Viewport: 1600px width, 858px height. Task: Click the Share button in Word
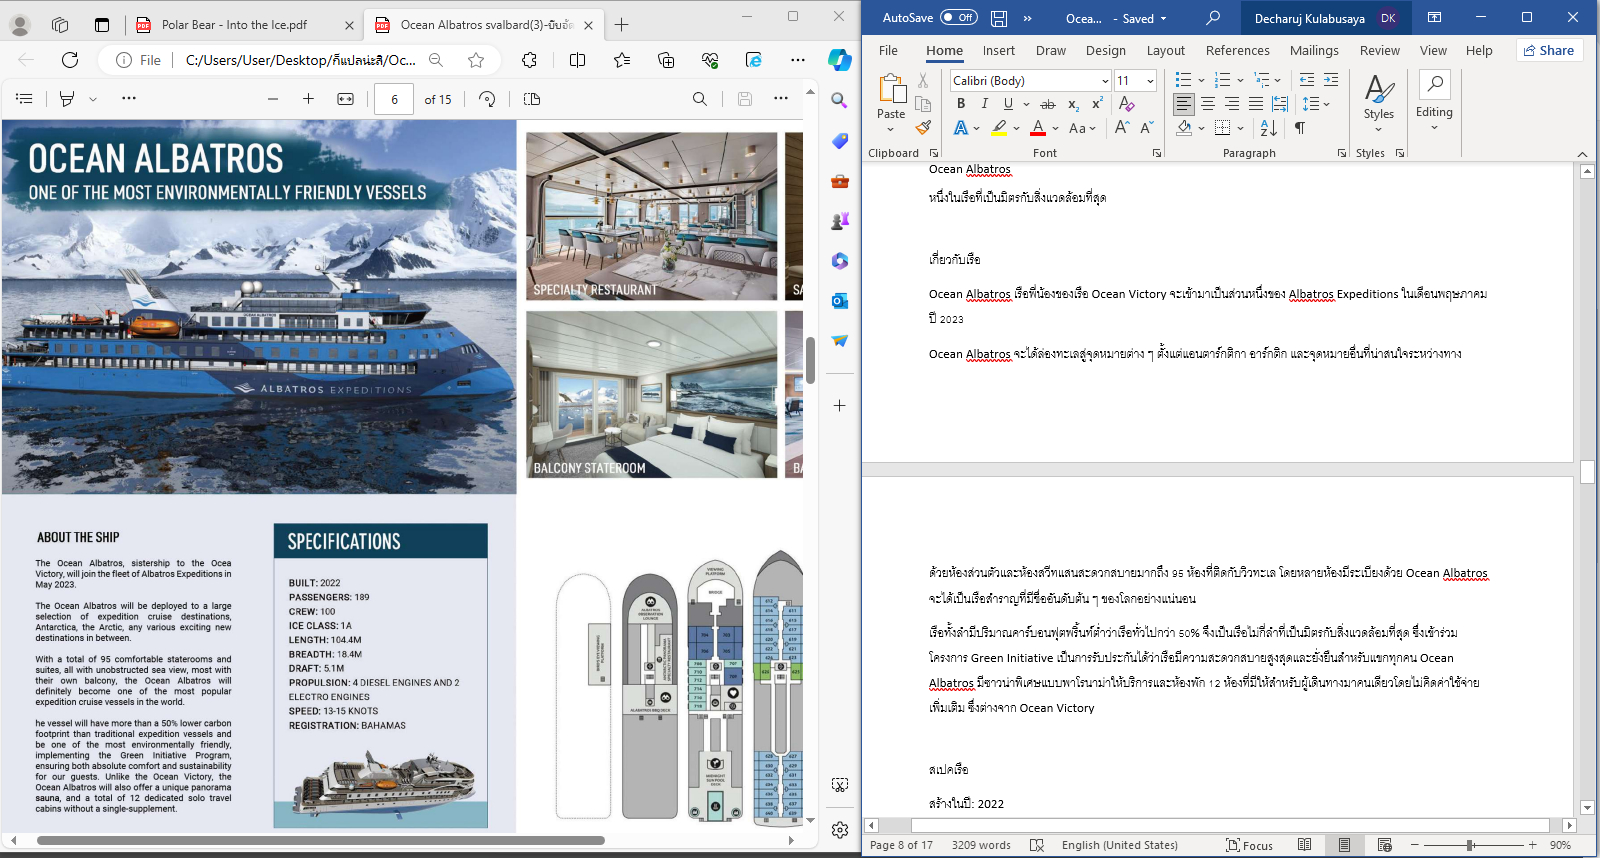click(1549, 51)
